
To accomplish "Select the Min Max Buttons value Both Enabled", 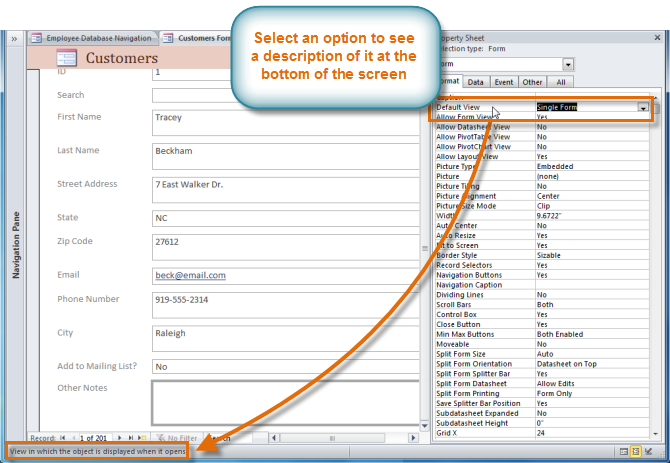I will coord(592,334).
